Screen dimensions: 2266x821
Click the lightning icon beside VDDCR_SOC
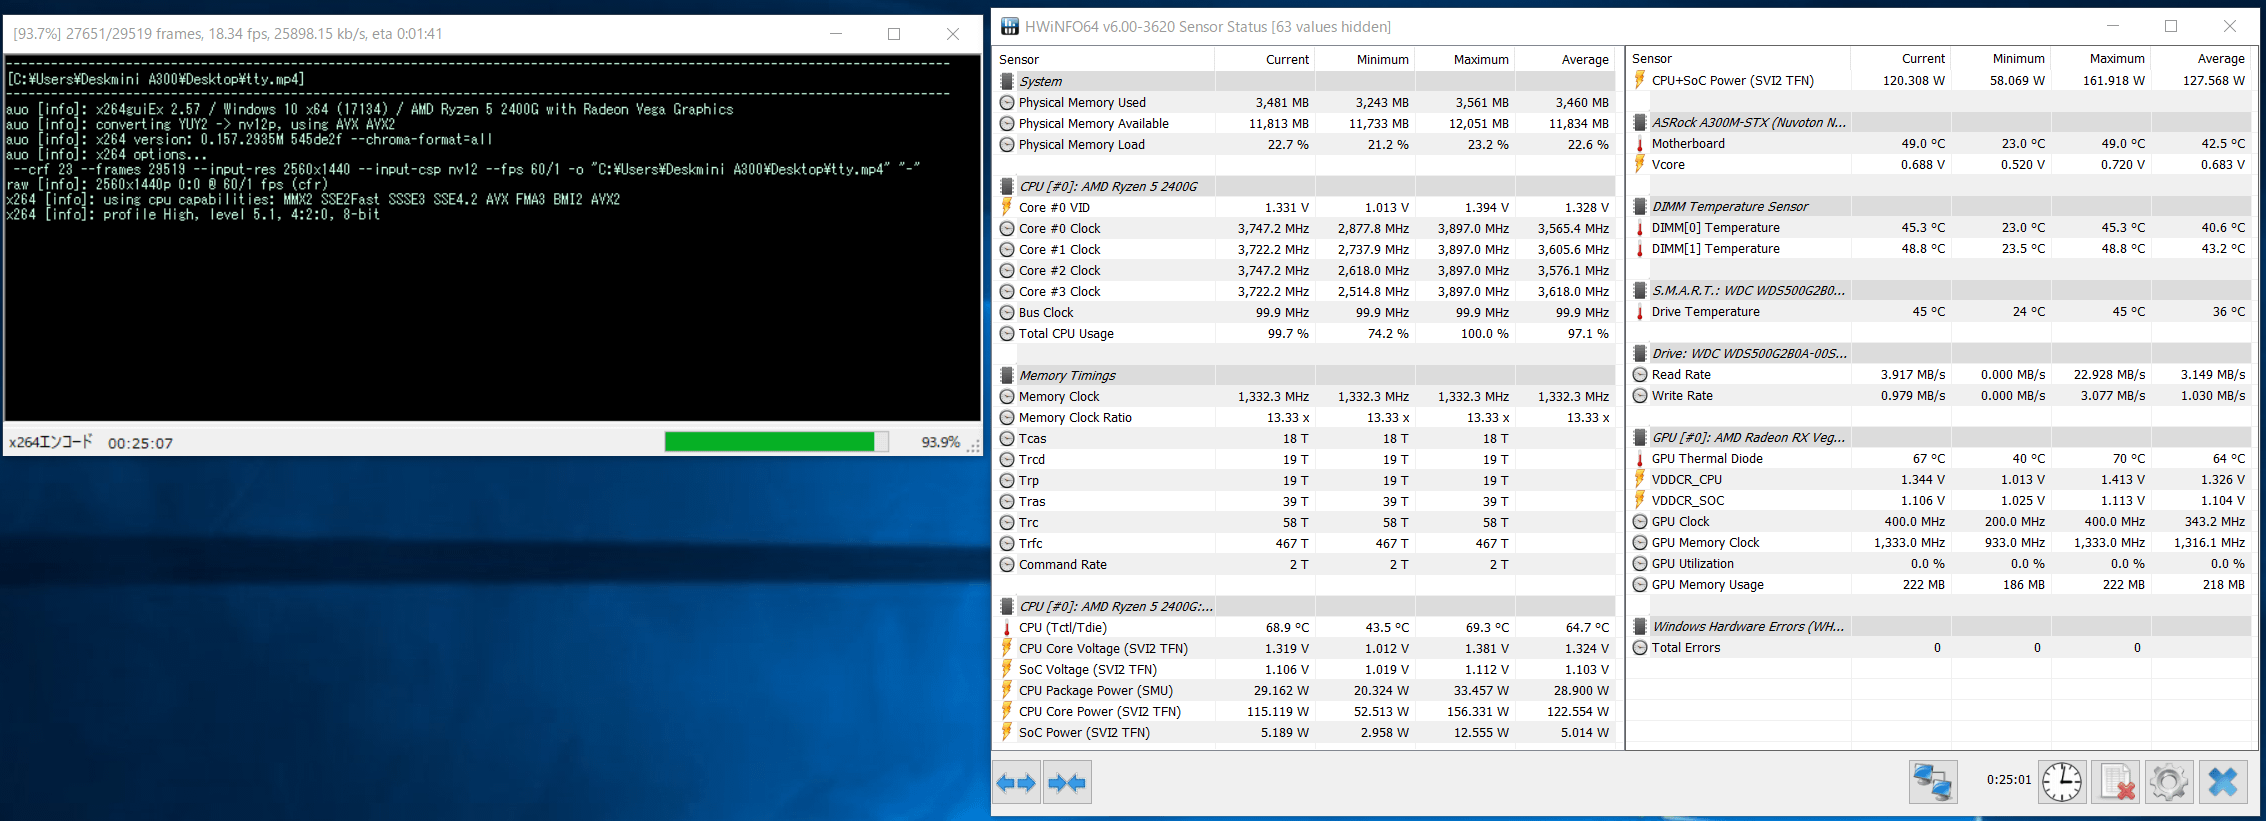[x=1640, y=500]
